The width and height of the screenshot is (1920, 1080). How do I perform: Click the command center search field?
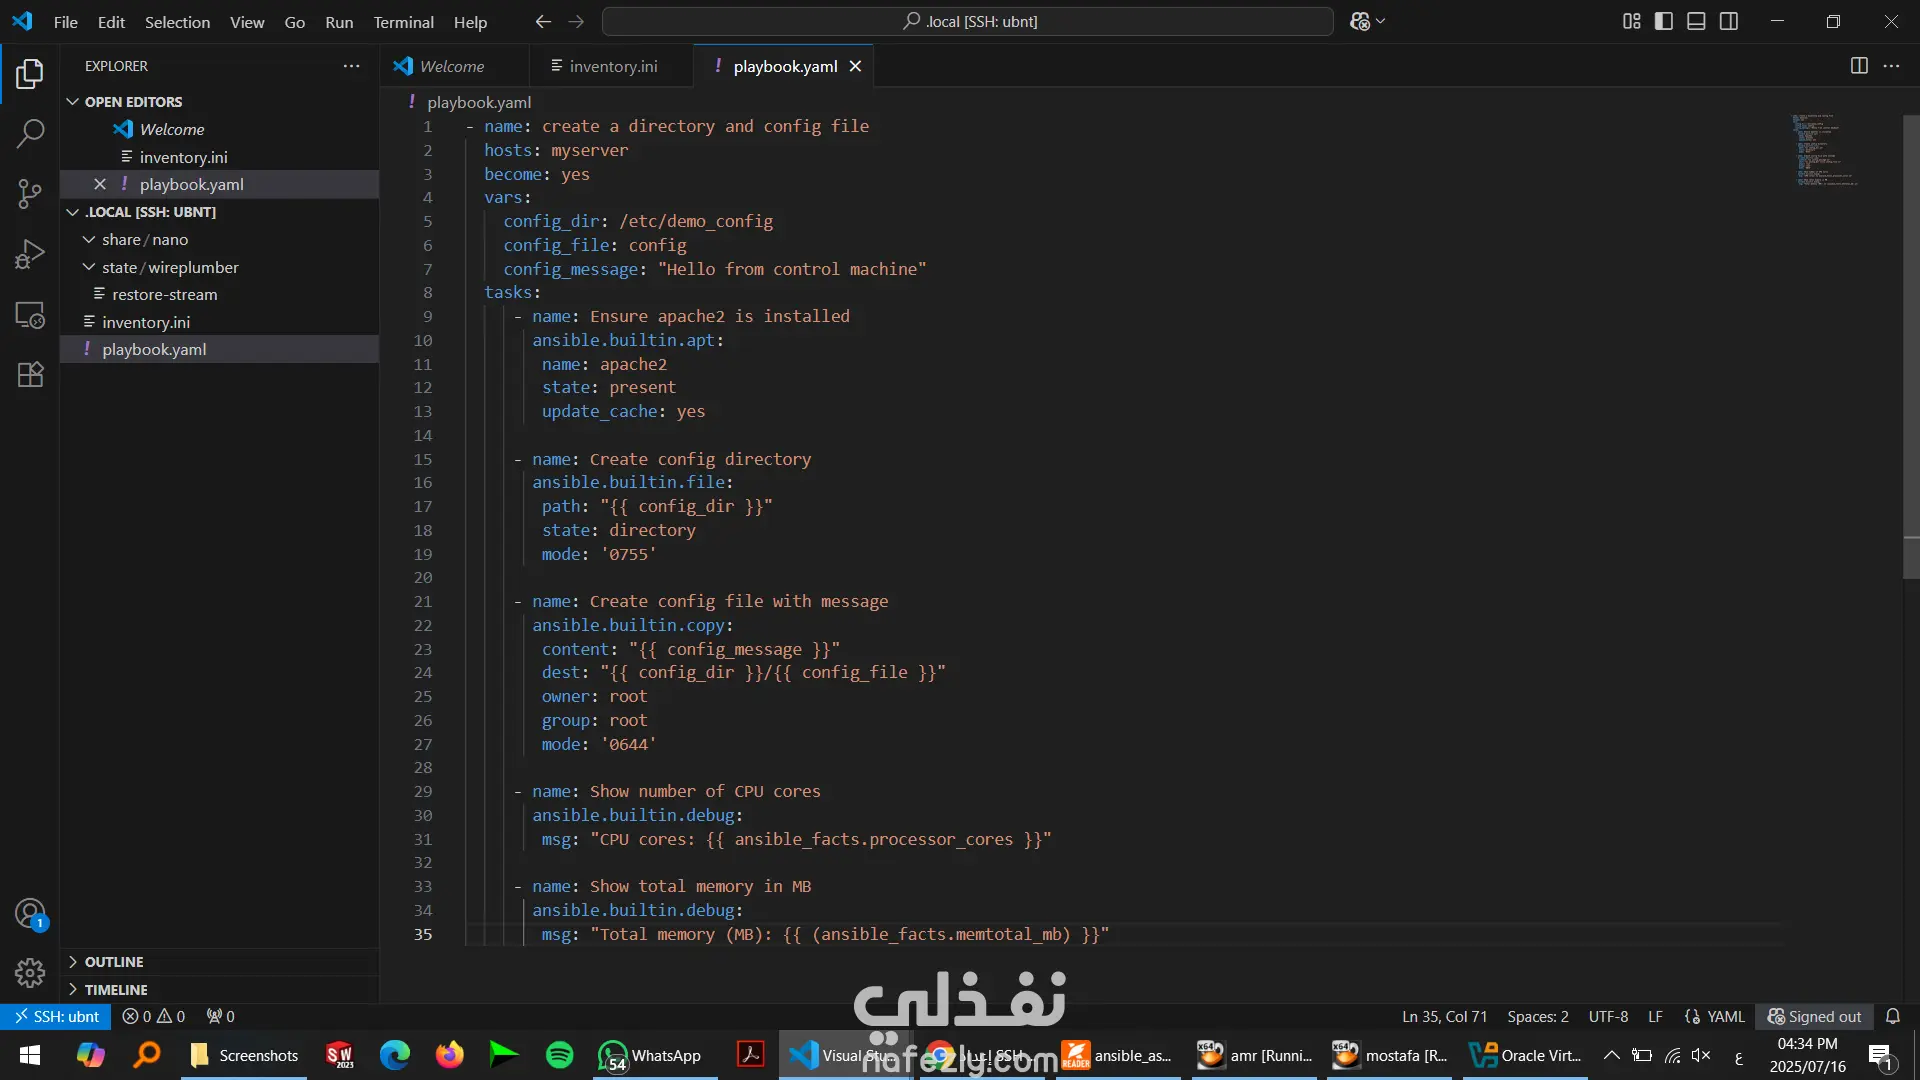pyautogui.click(x=968, y=21)
